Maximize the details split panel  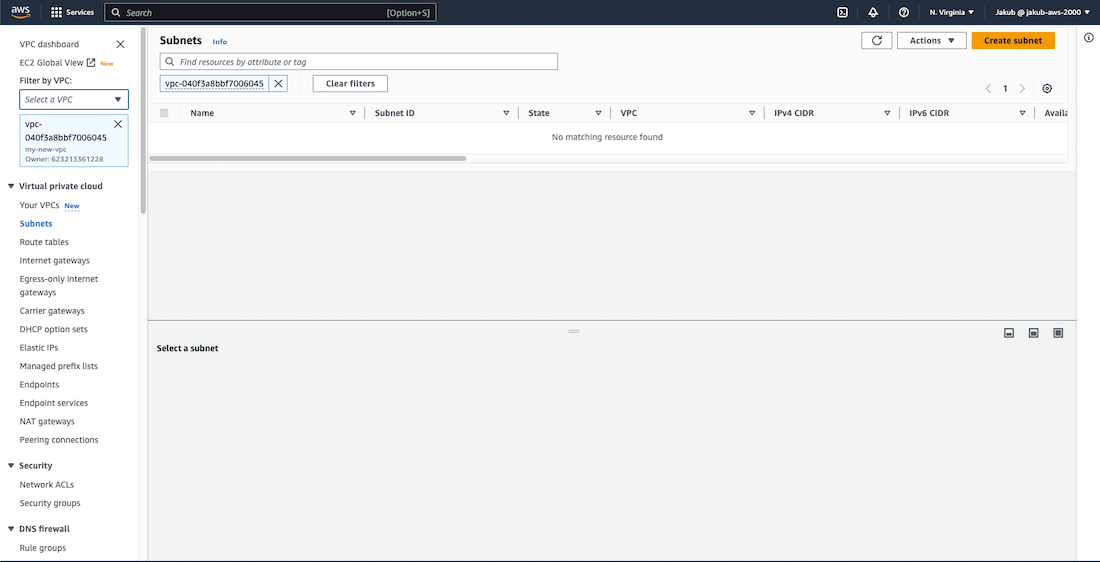[1058, 333]
